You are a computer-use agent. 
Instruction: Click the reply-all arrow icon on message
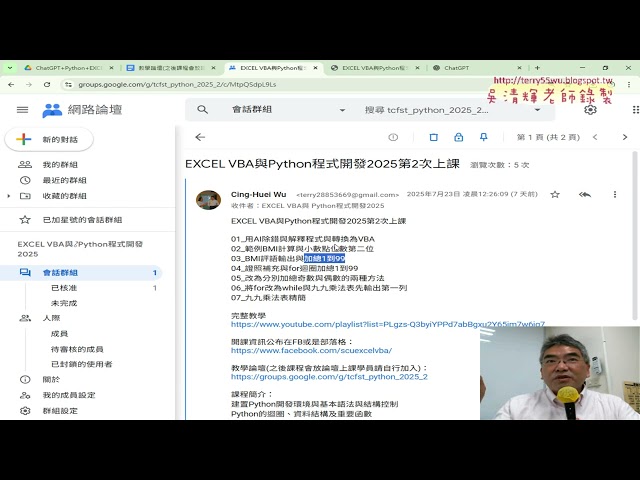[x=585, y=195]
